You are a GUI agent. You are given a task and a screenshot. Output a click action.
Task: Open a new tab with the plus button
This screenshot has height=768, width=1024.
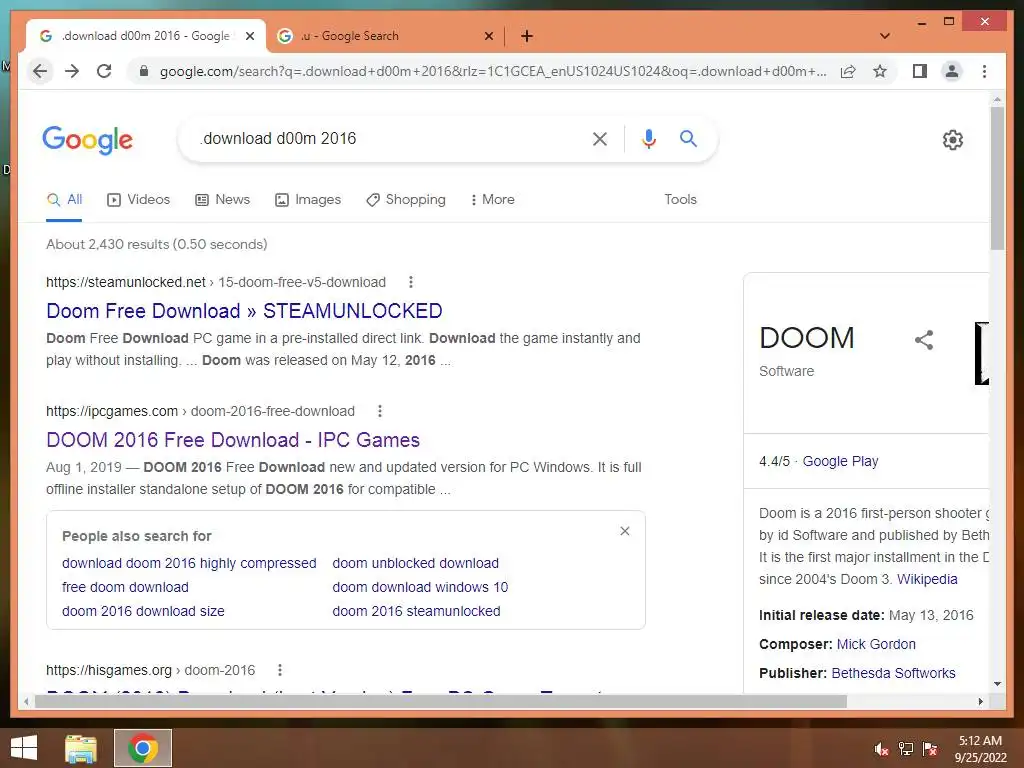click(527, 36)
